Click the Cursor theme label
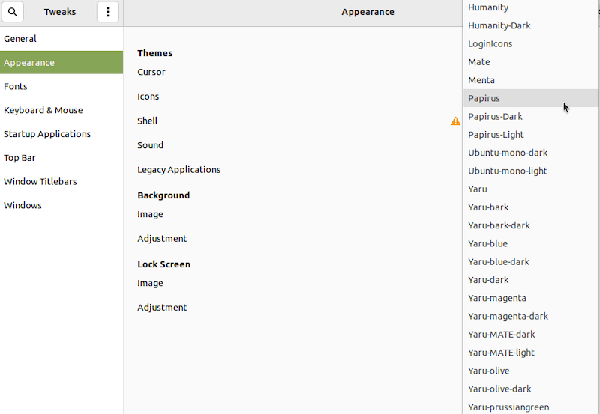Viewport: 600px width, 414px height. point(152,72)
